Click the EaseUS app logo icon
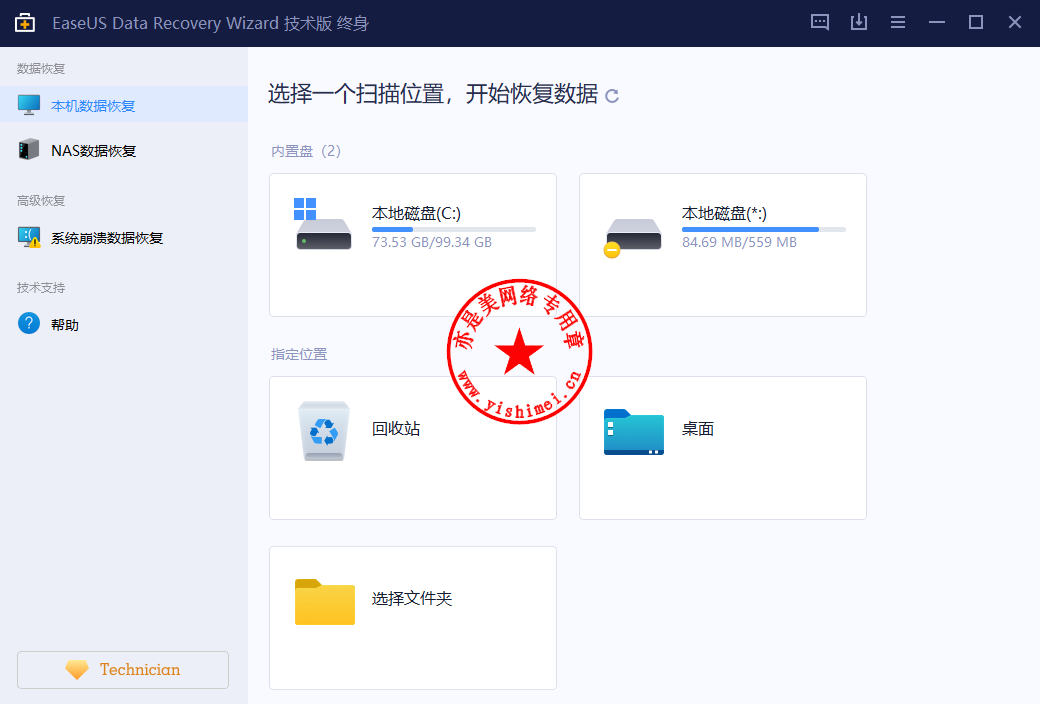1040x704 pixels. click(25, 23)
